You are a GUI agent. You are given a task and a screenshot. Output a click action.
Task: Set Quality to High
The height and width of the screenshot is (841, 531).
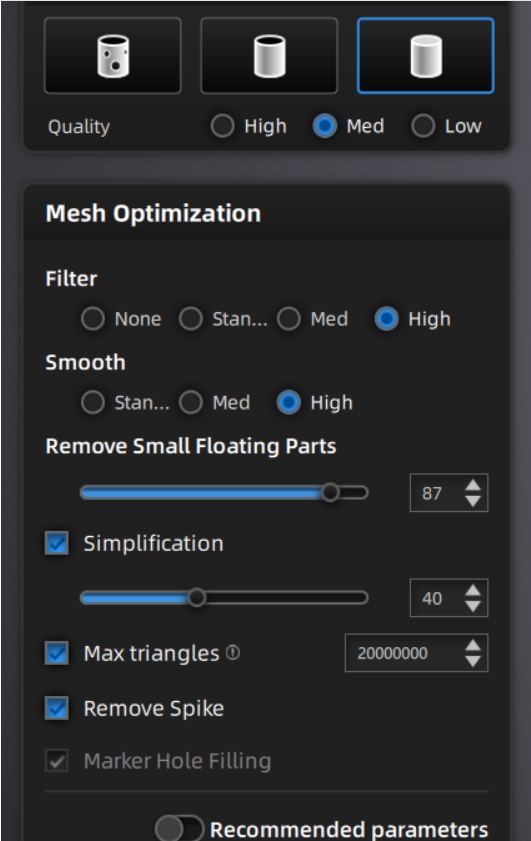tap(222, 126)
